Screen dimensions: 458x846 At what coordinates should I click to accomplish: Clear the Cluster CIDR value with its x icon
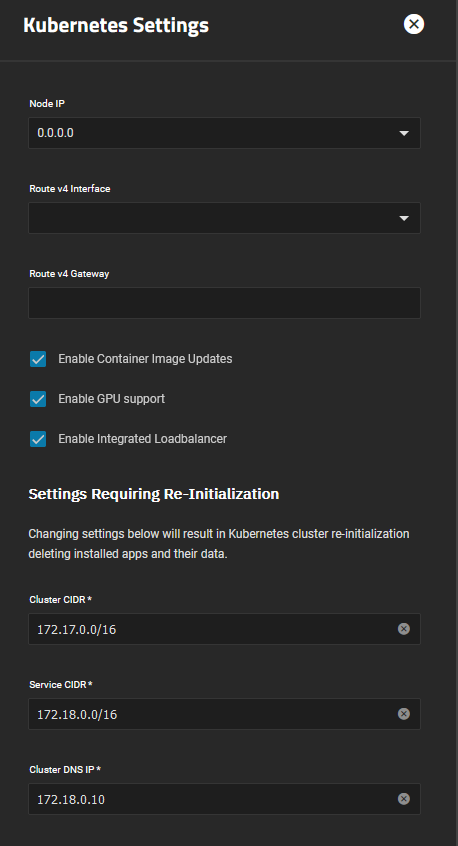coord(404,629)
